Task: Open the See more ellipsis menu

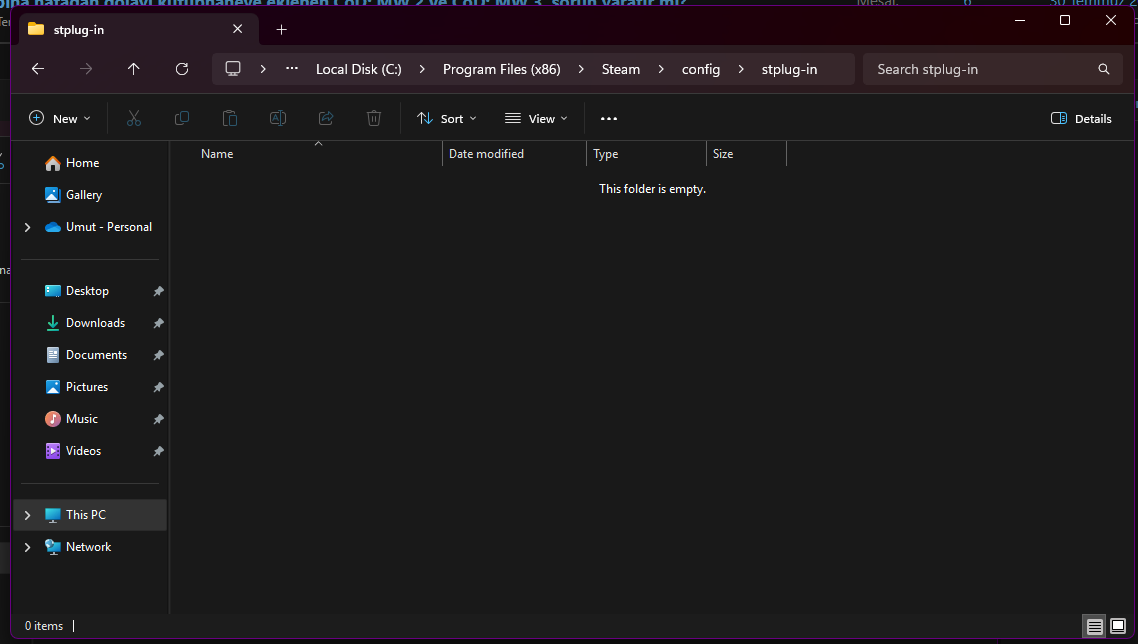Action: click(609, 118)
